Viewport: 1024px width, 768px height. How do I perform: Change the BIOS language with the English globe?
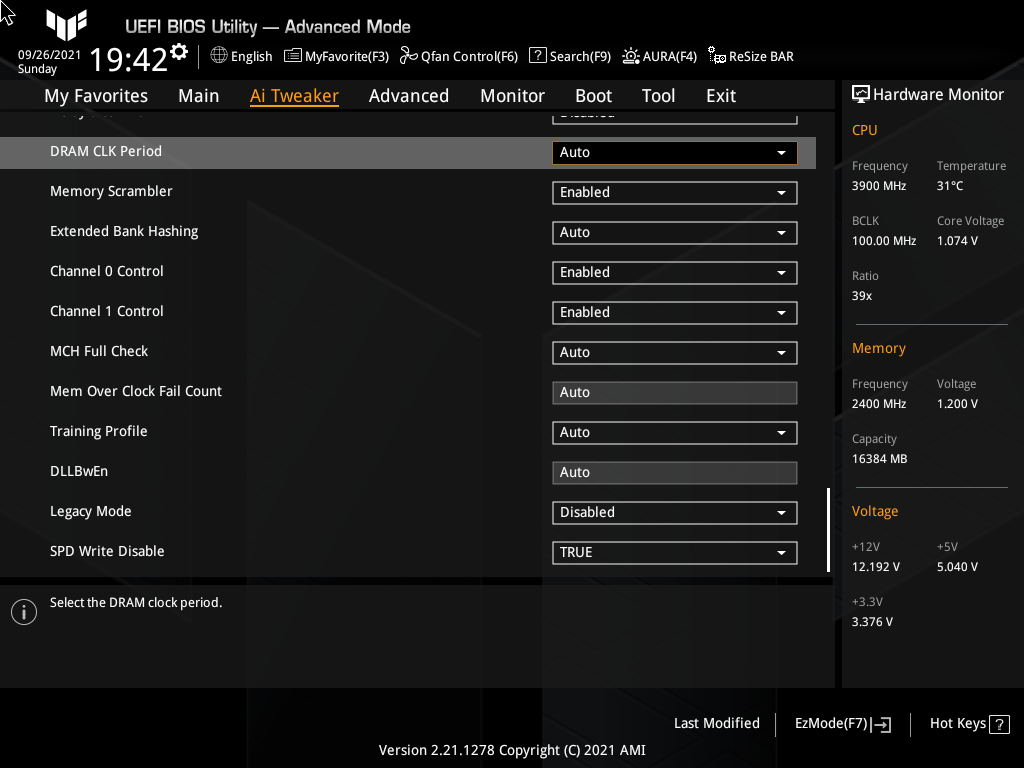[x=241, y=57]
